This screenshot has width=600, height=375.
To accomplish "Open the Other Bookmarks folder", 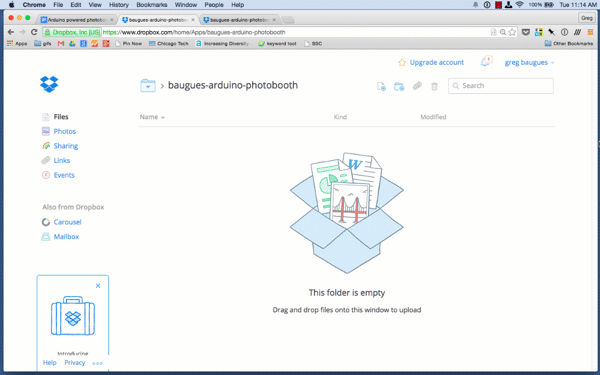I will coord(569,44).
